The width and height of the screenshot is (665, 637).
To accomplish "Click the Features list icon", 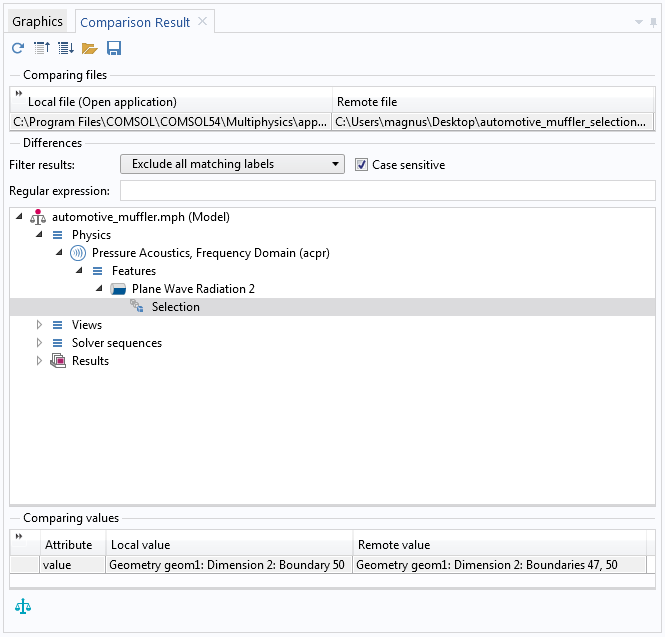I will coord(98,271).
